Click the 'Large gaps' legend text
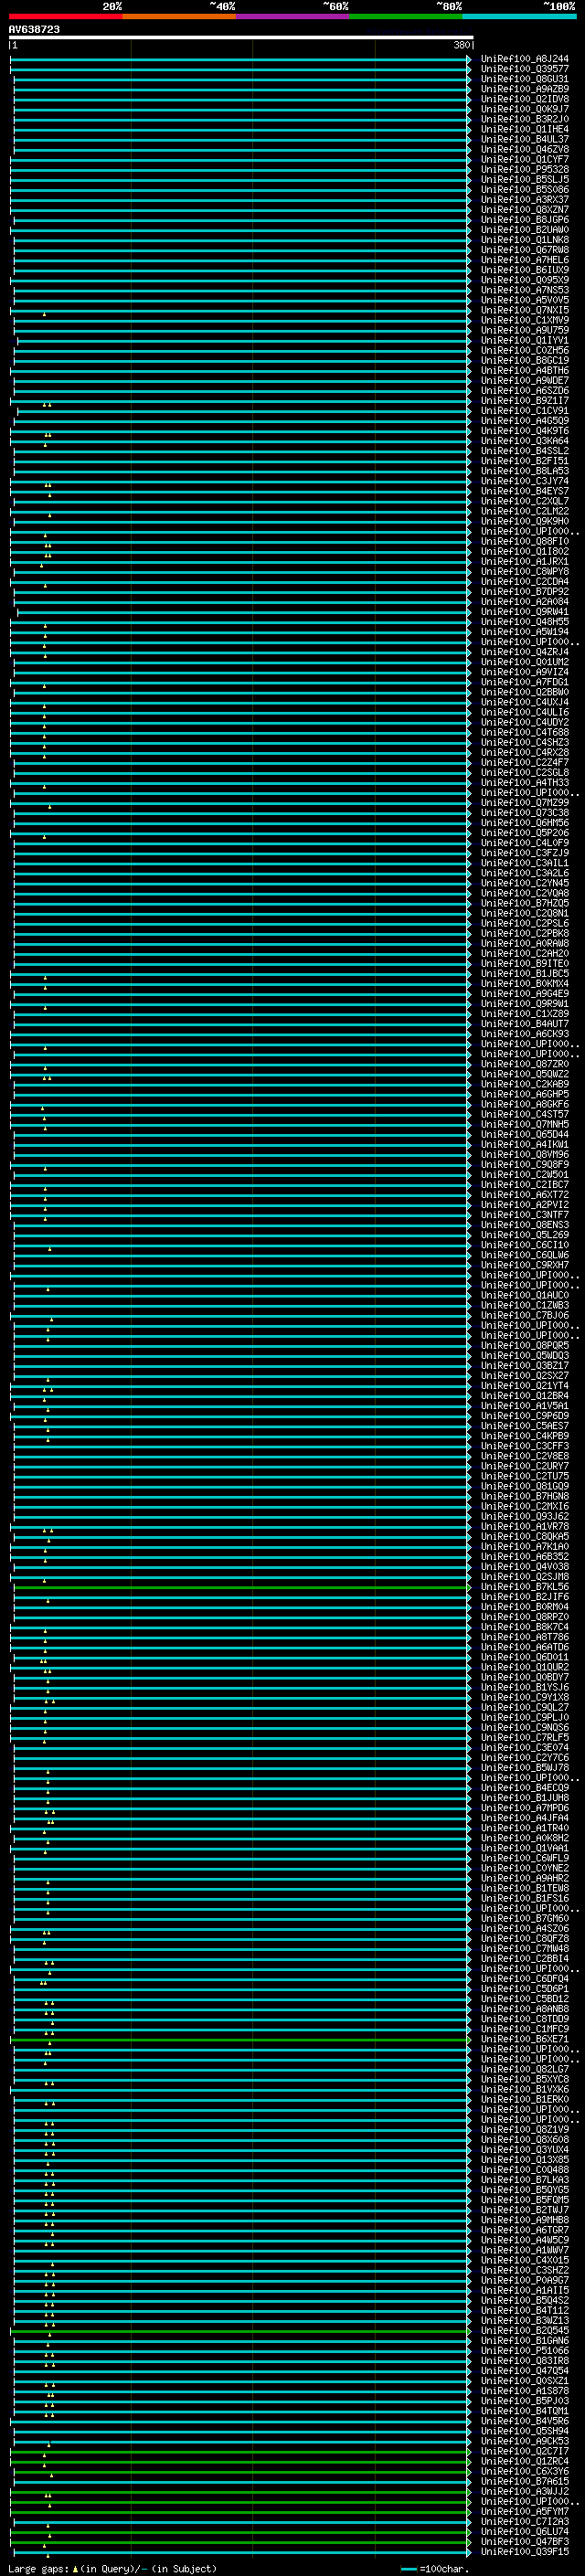Viewport: 585px width, 2576px height. click(x=39, y=2568)
